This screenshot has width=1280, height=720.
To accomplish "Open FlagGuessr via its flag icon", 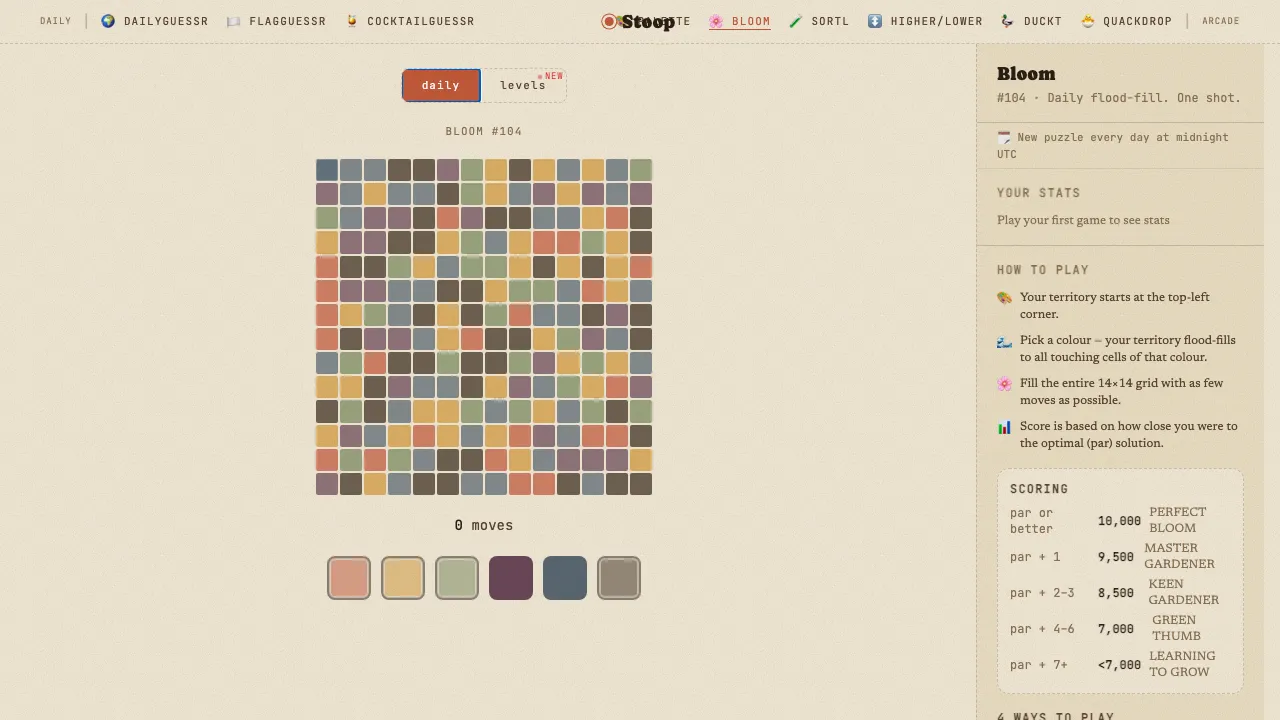I will tap(234, 21).
